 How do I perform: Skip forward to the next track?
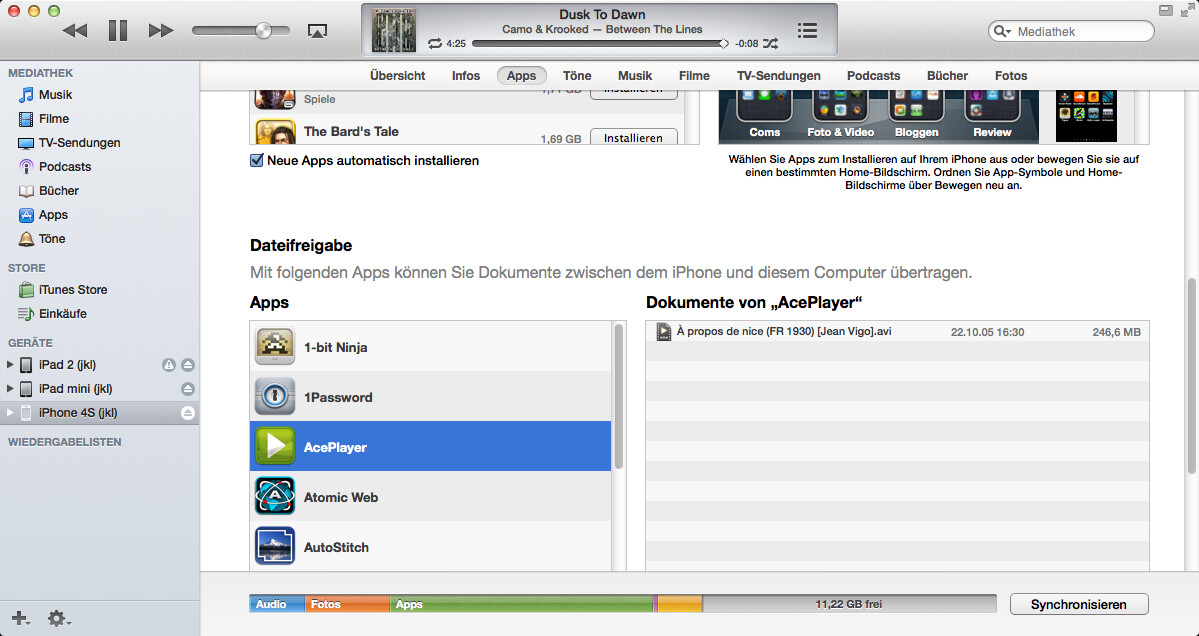tap(161, 31)
